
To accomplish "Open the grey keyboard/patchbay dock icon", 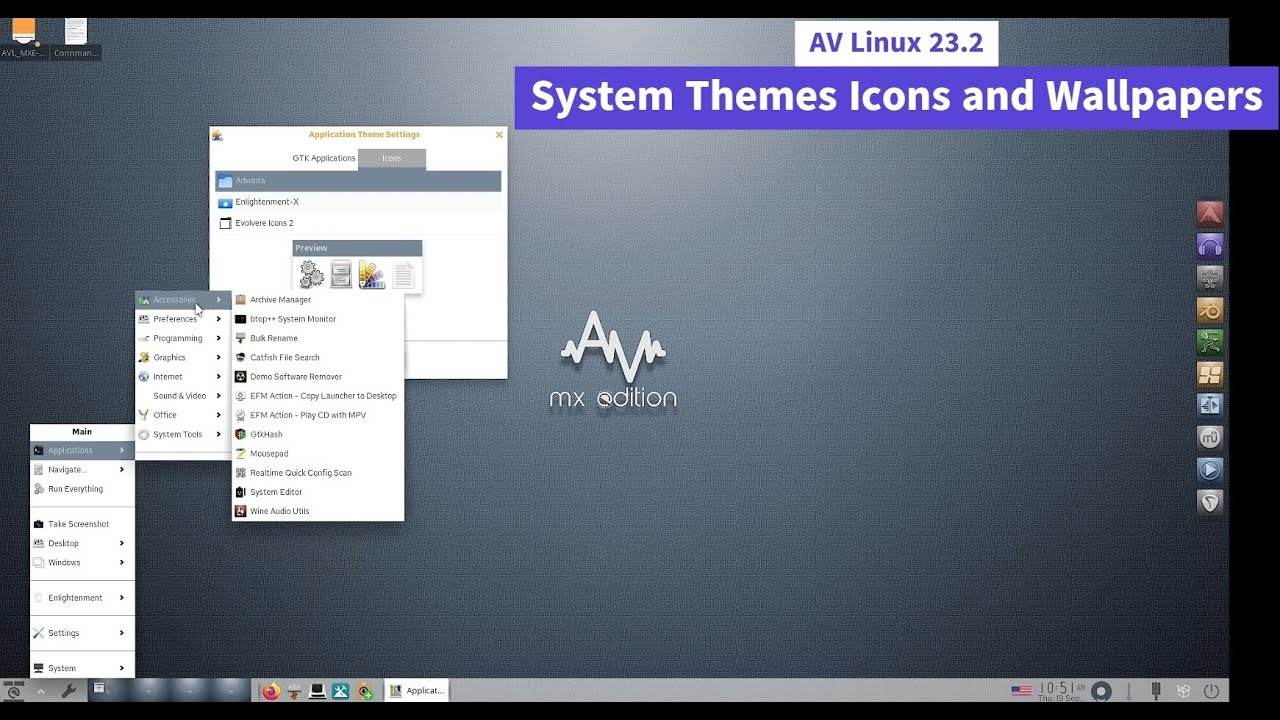I will click(1210, 278).
